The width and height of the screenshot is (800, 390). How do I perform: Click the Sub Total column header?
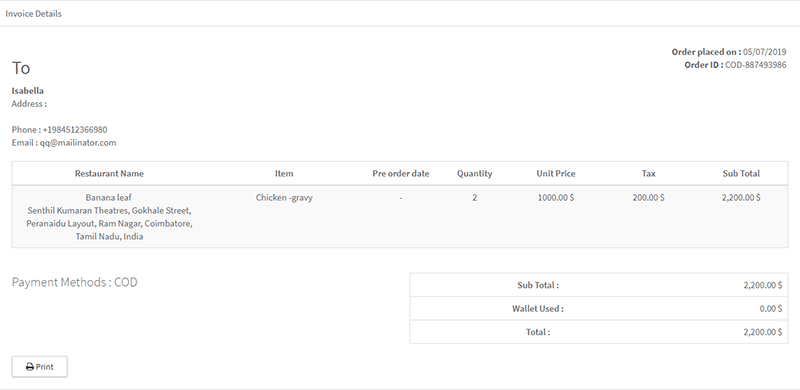point(741,174)
